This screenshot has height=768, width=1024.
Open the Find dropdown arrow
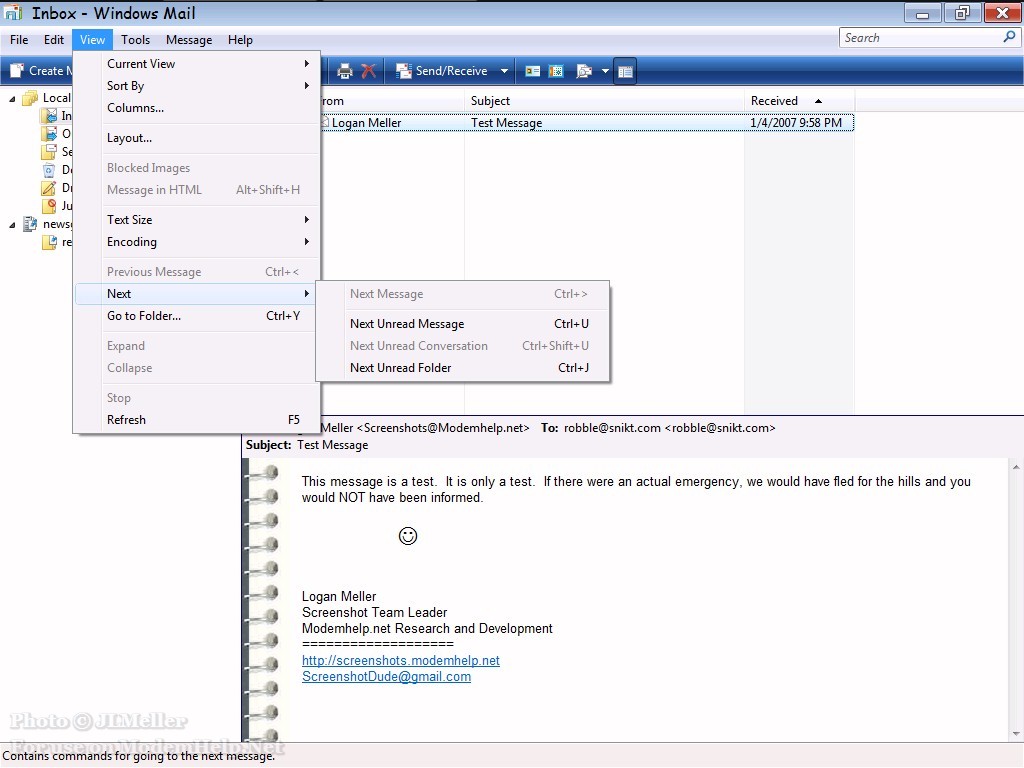click(x=605, y=71)
